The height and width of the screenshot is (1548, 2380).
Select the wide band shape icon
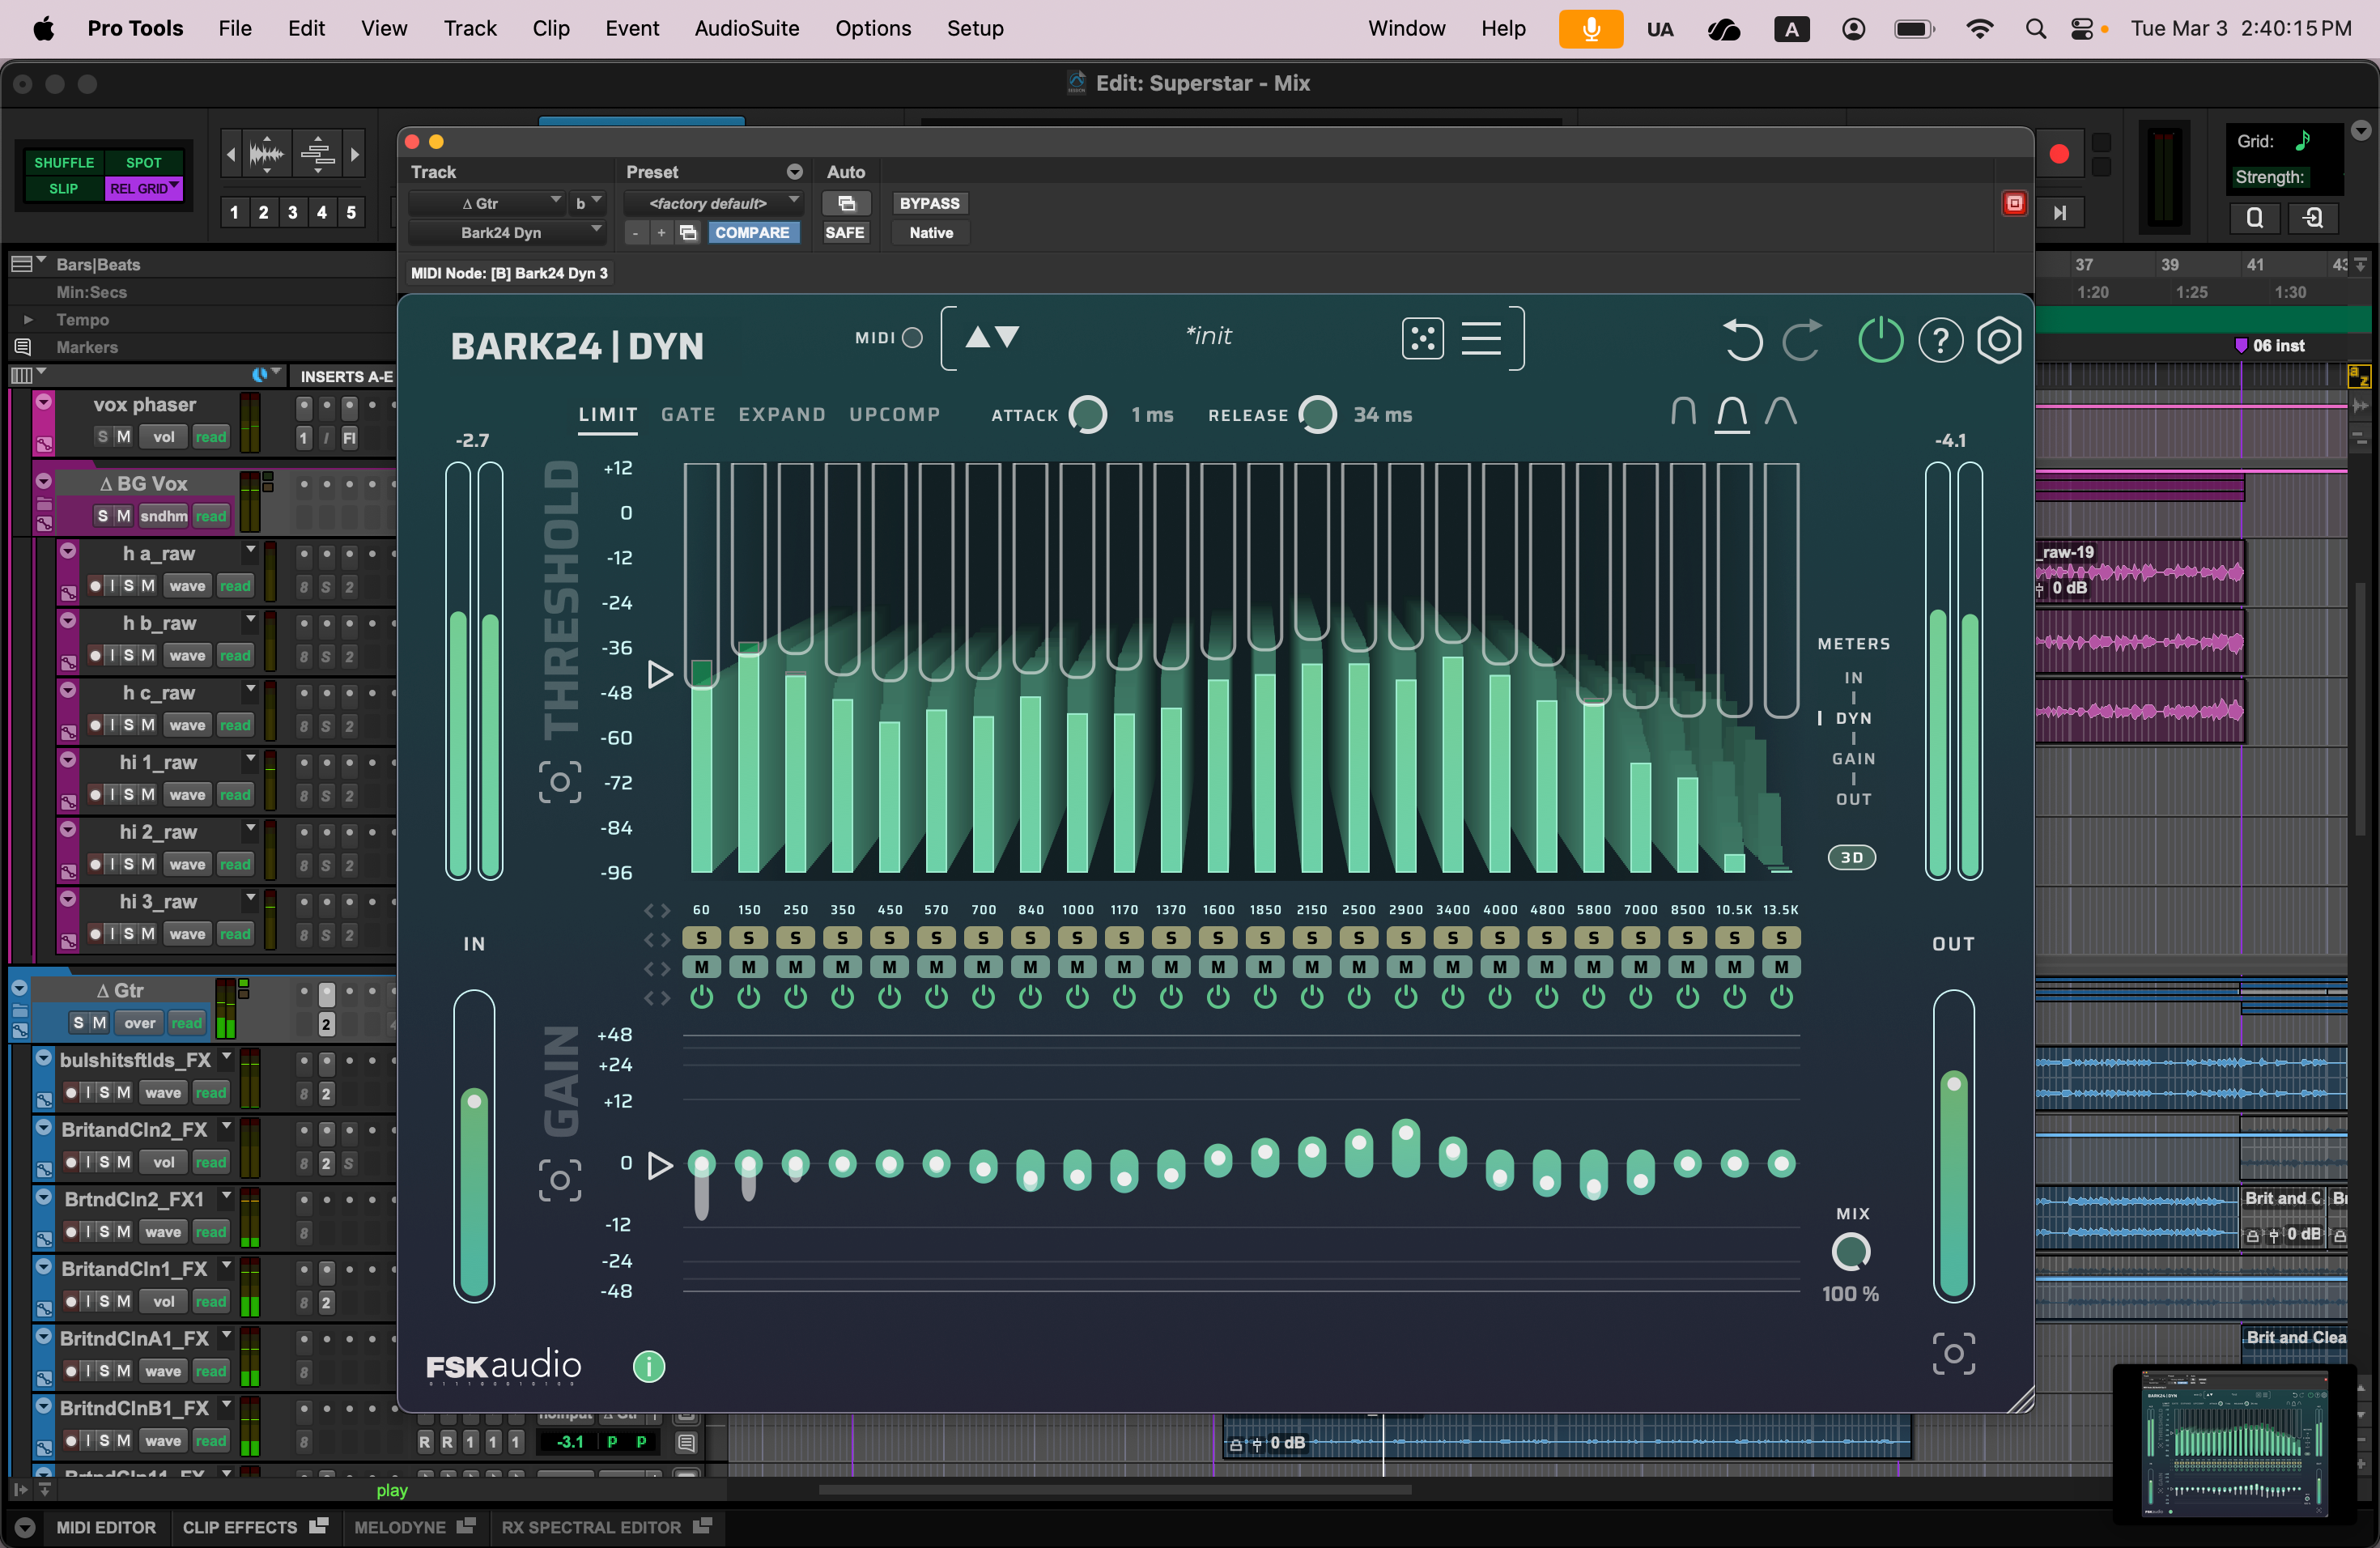[x=1781, y=411]
